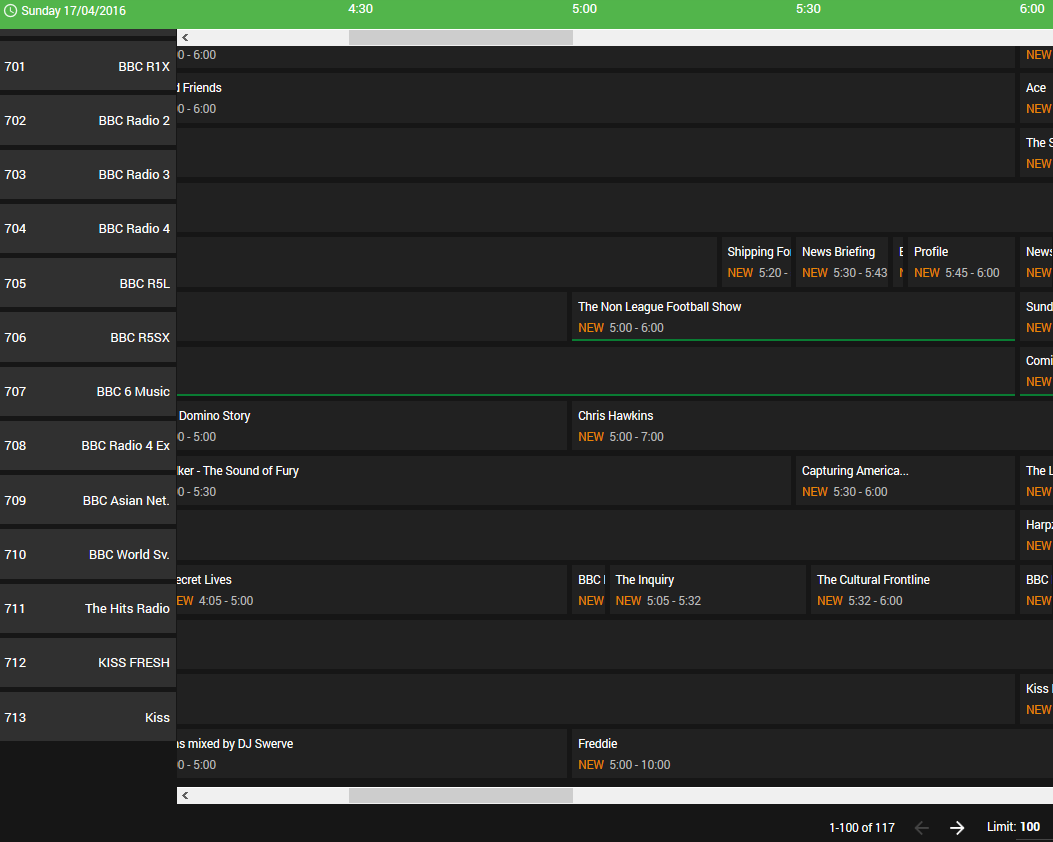Select channel 701 BBC R1X
Screen dimensions: 1053x842
pyautogui.click(x=88, y=66)
